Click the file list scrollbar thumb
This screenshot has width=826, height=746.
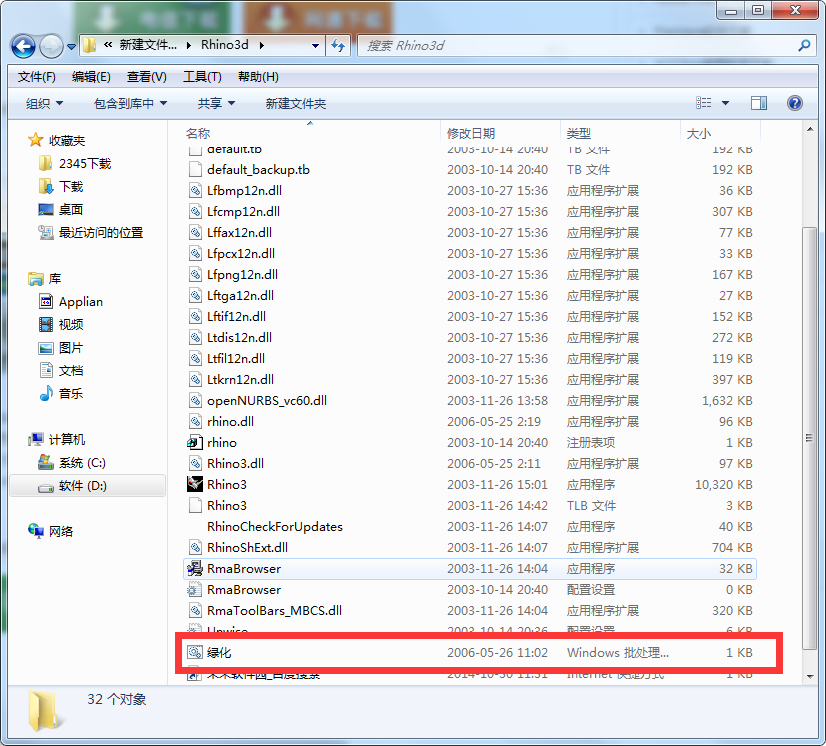coord(810,438)
